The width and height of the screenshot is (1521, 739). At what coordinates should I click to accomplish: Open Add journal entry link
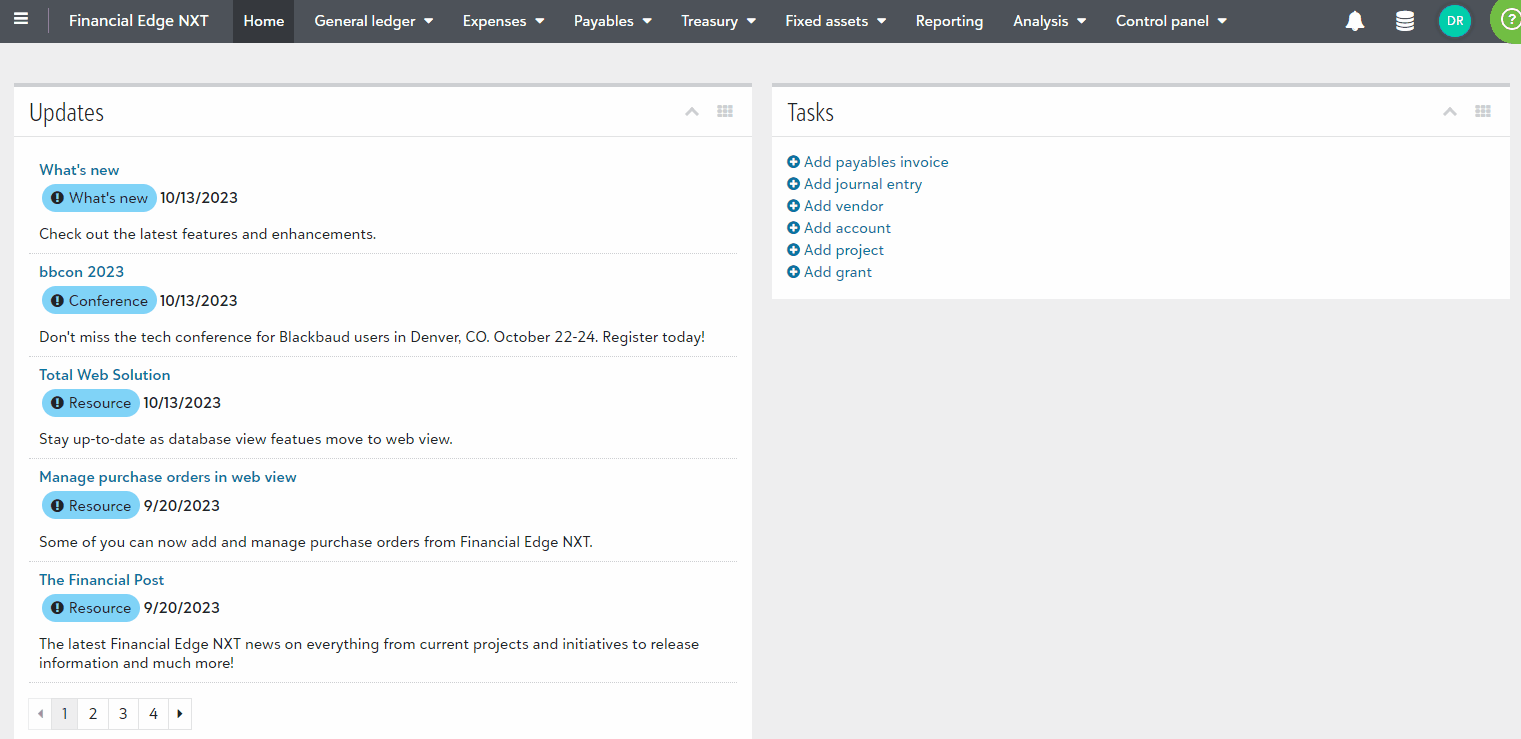point(863,184)
